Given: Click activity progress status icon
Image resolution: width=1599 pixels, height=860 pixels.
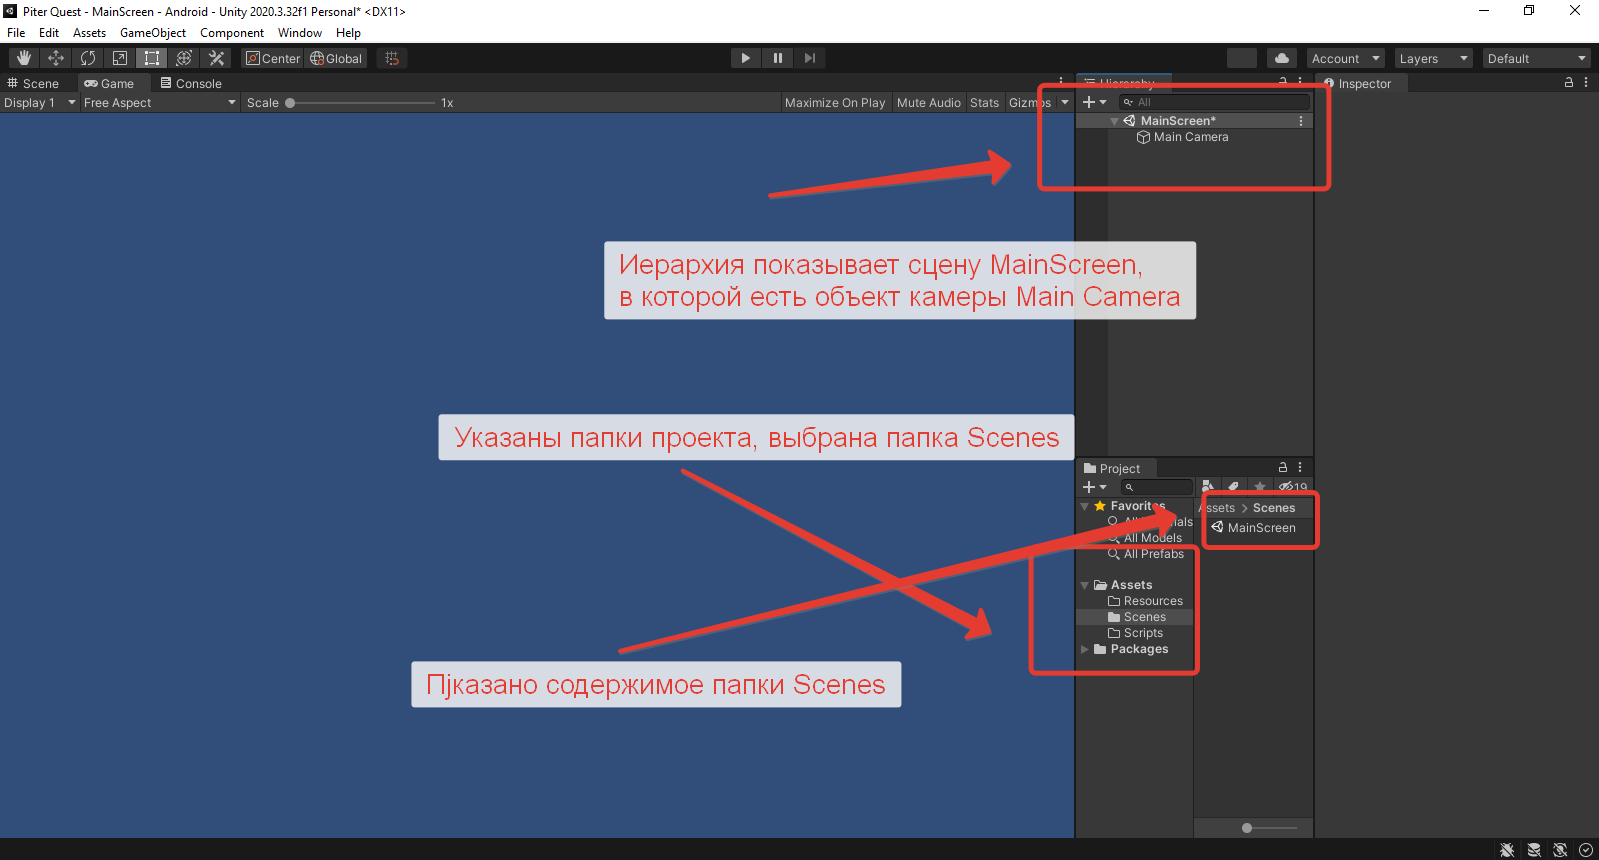Looking at the screenshot, I should coord(1586,850).
